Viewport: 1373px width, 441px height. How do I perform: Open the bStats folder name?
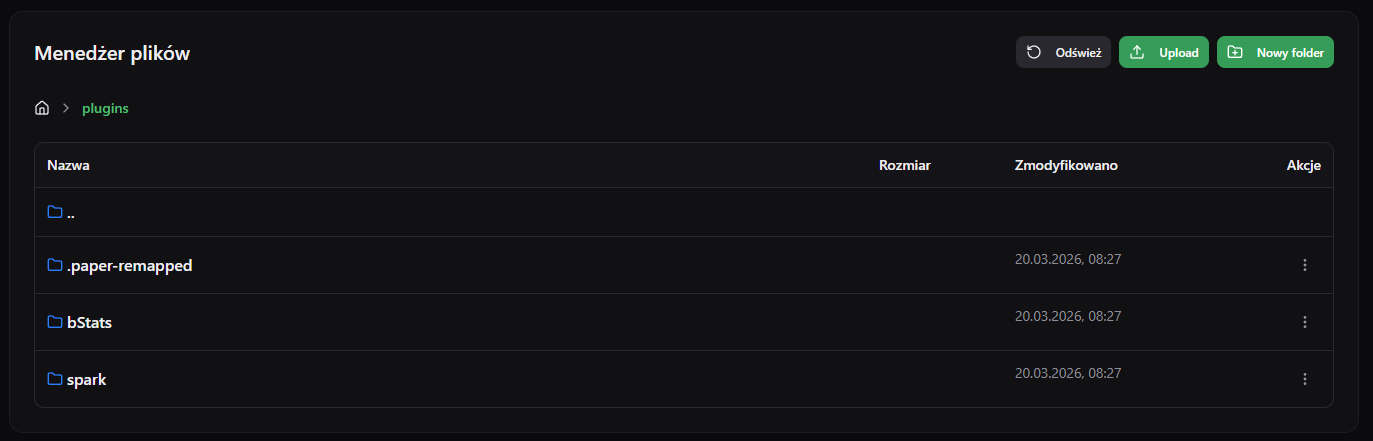pyautogui.click(x=89, y=323)
